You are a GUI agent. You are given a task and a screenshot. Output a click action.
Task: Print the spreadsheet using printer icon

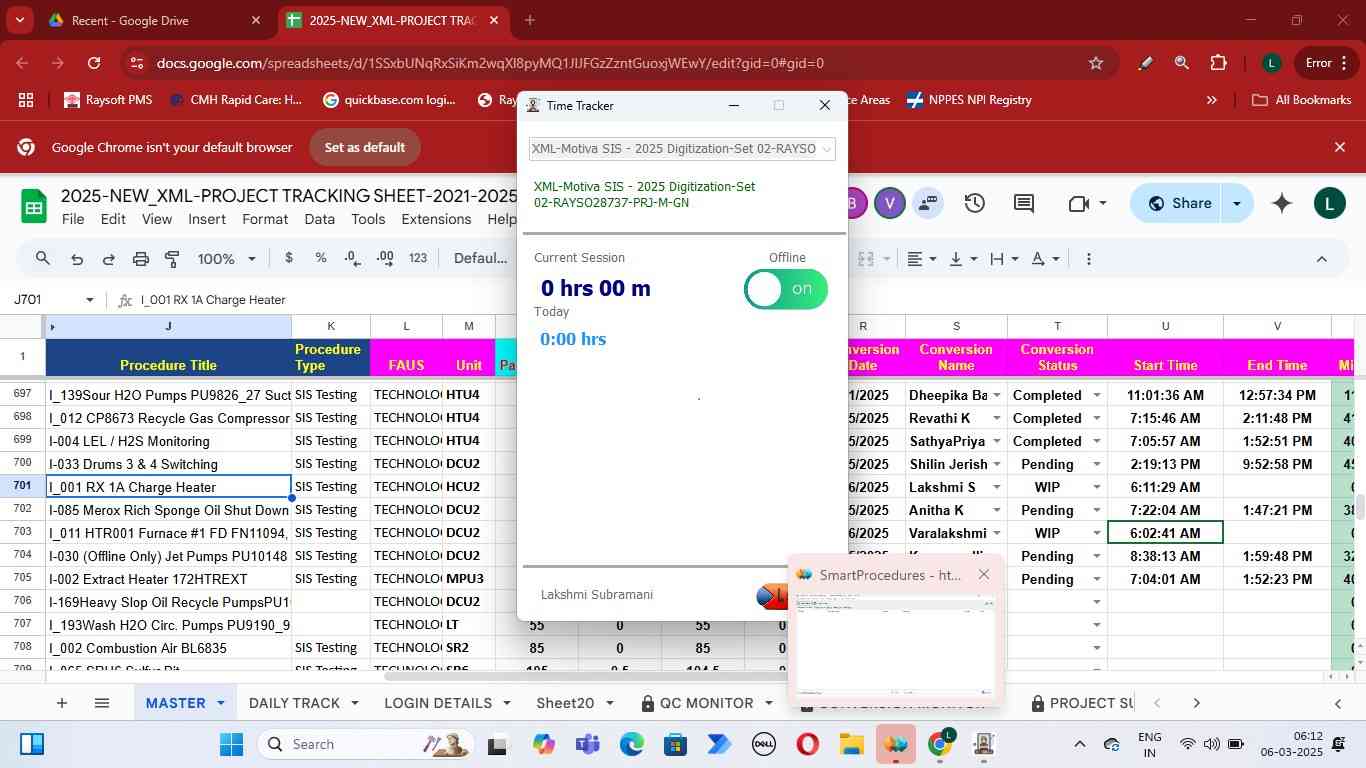(140, 258)
